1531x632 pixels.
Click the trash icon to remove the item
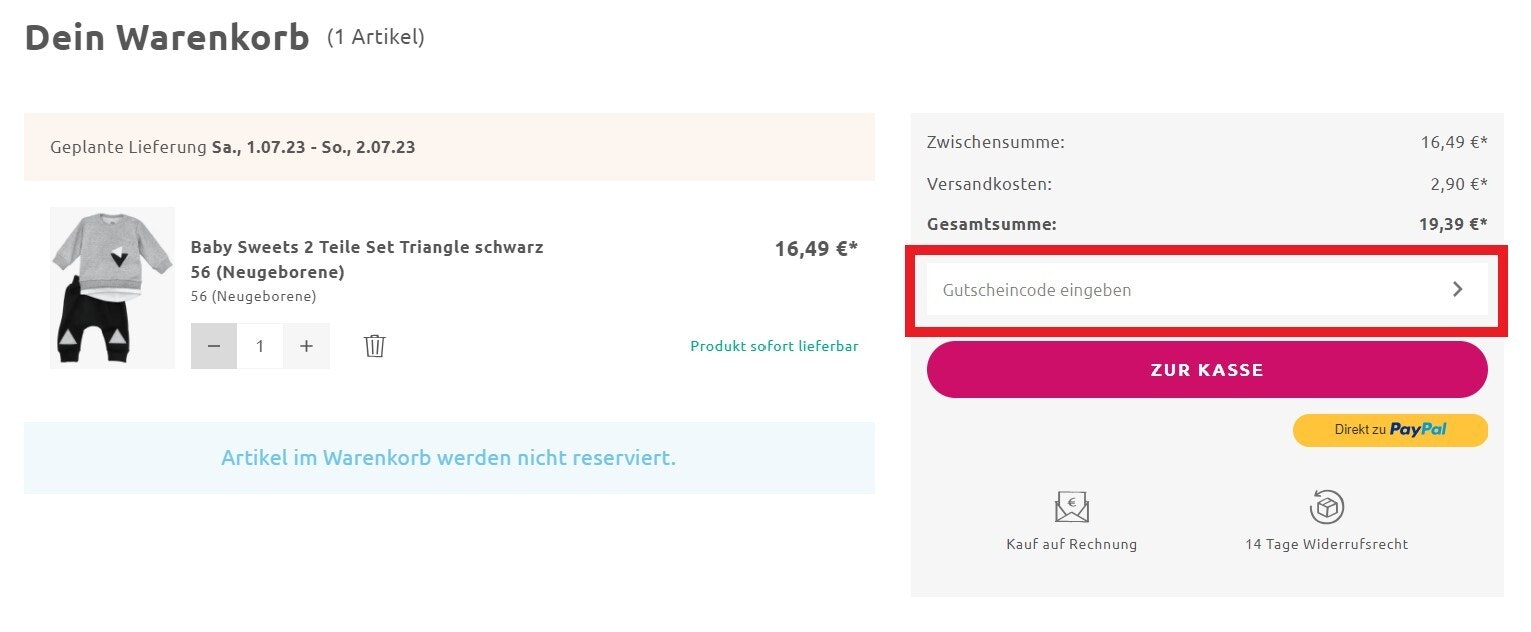[374, 345]
